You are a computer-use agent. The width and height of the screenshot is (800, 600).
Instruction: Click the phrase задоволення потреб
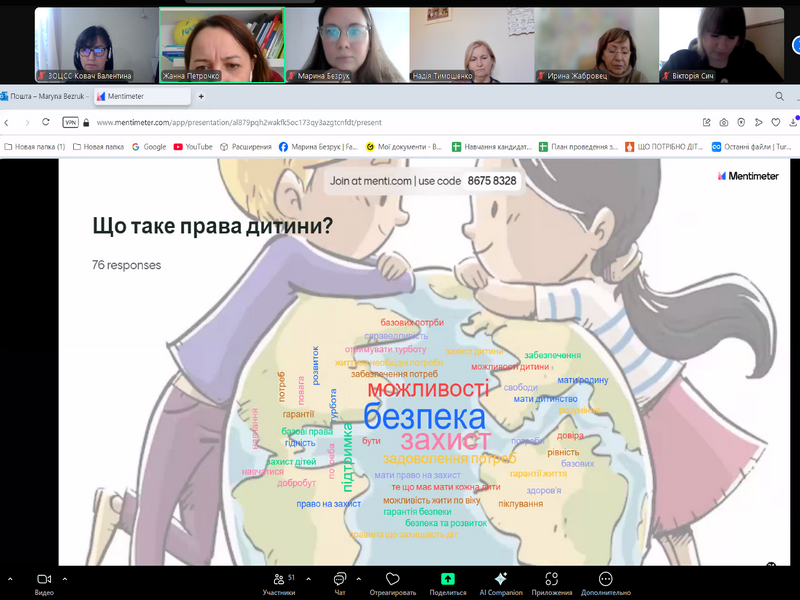tap(449, 458)
